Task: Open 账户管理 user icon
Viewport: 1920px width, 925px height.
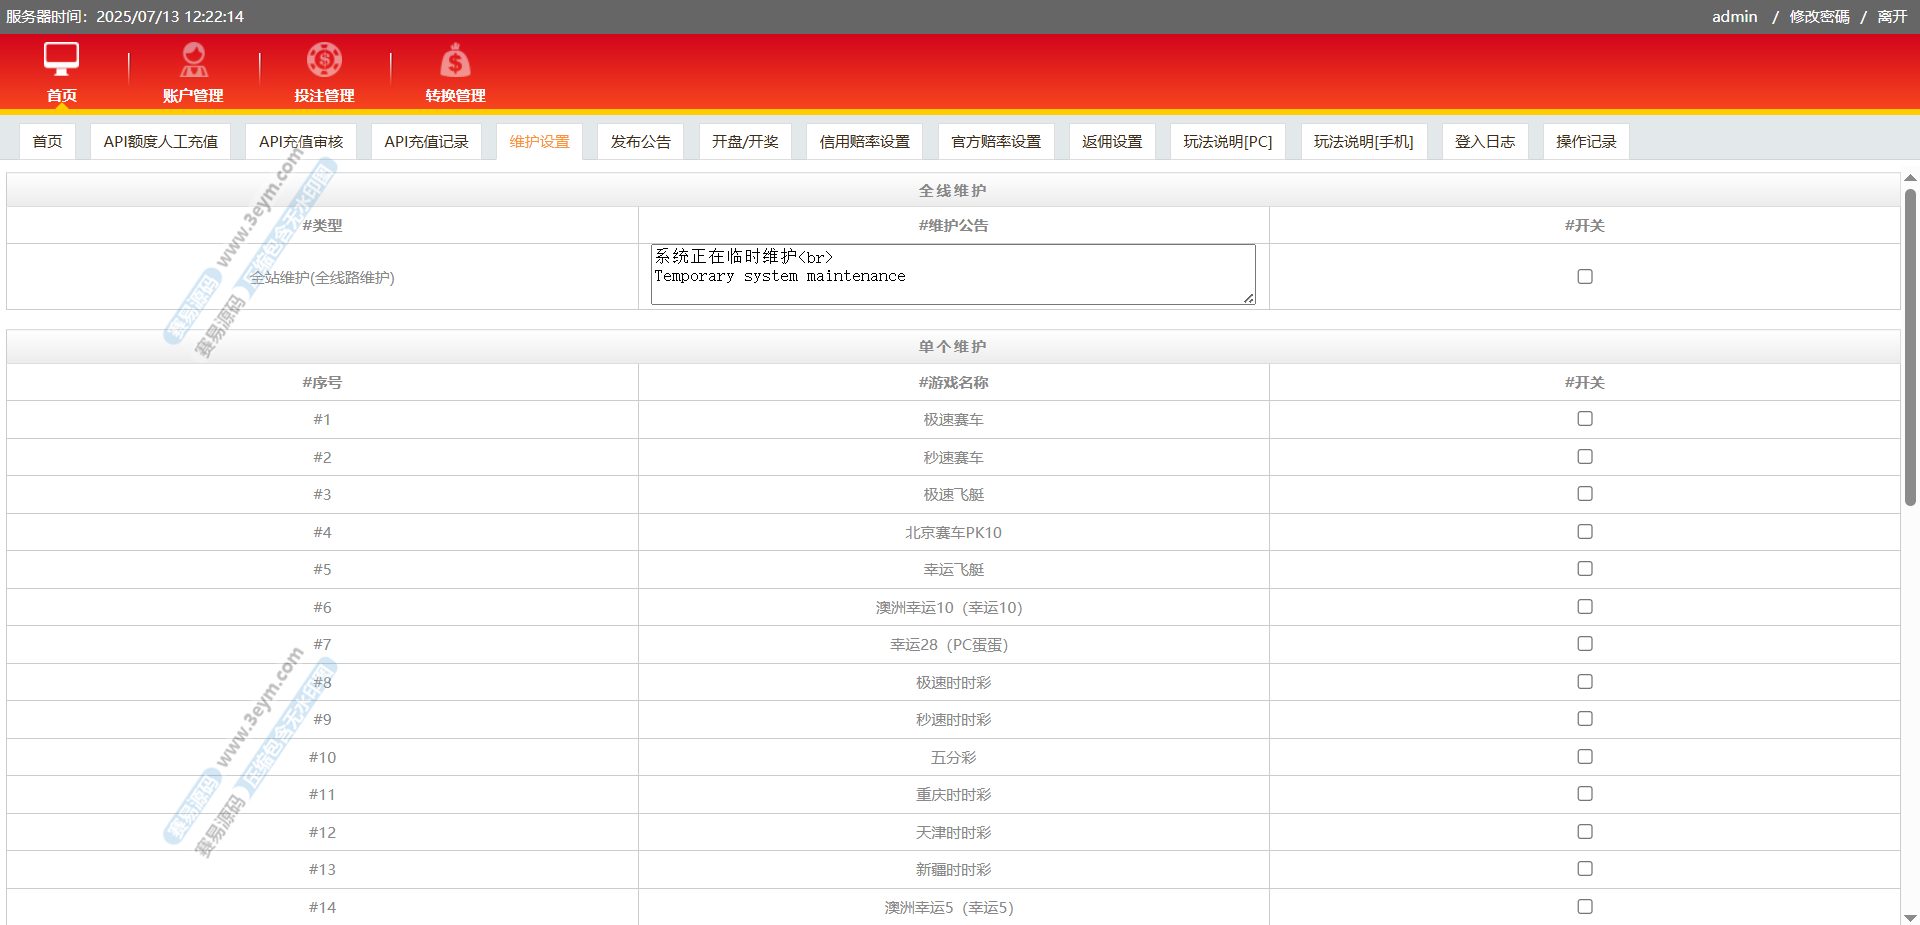Action: click(193, 60)
